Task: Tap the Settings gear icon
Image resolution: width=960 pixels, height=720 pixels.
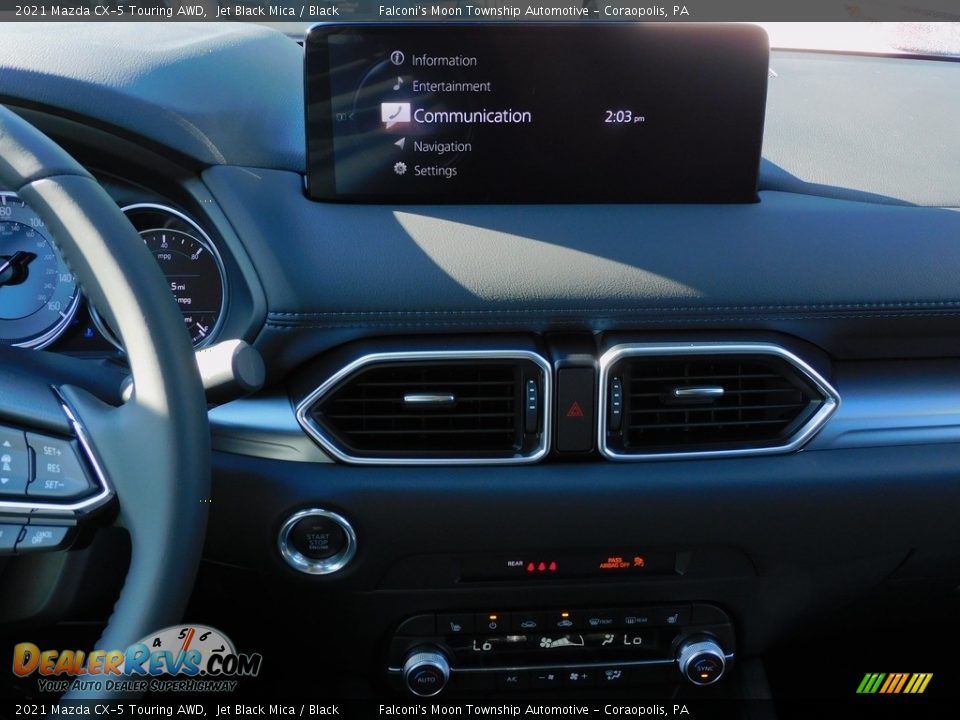Action: [x=400, y=168]
